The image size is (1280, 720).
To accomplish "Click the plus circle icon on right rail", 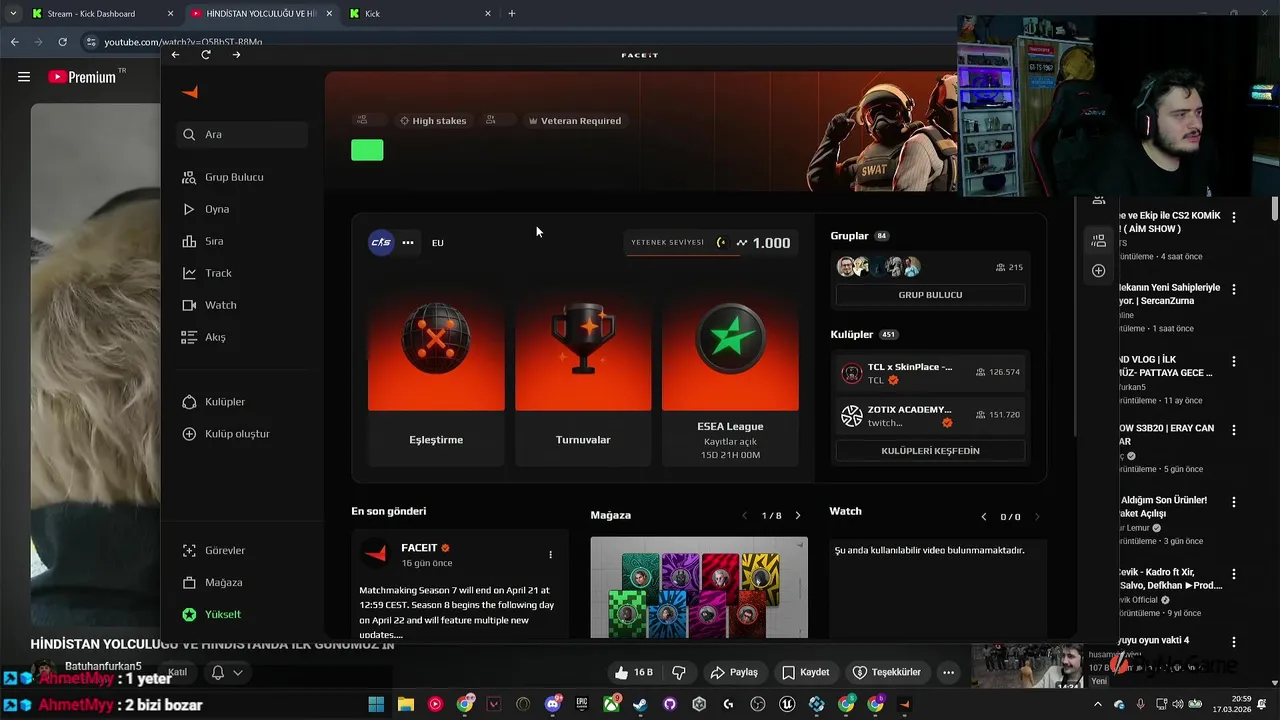I will [1098, 271].
